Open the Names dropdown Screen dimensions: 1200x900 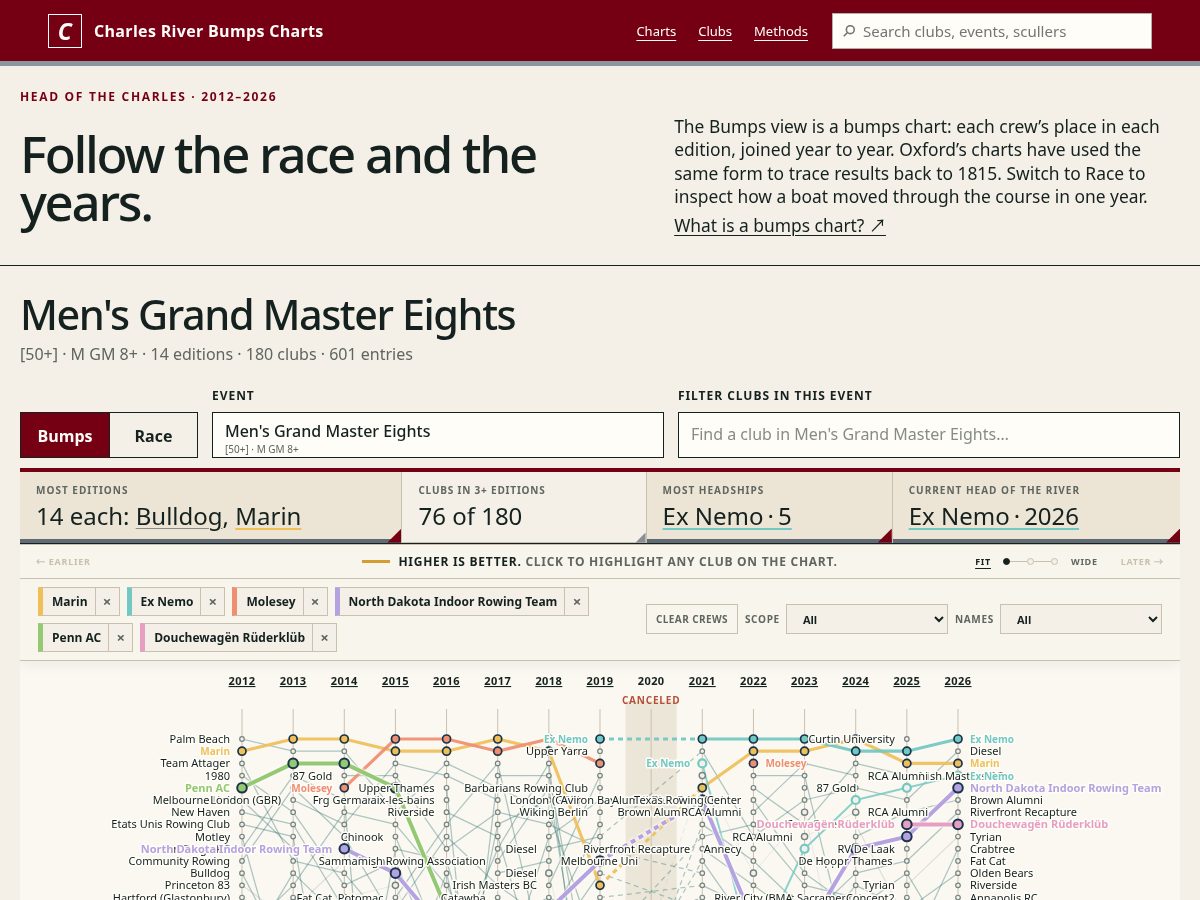(x=1081, y=620)
